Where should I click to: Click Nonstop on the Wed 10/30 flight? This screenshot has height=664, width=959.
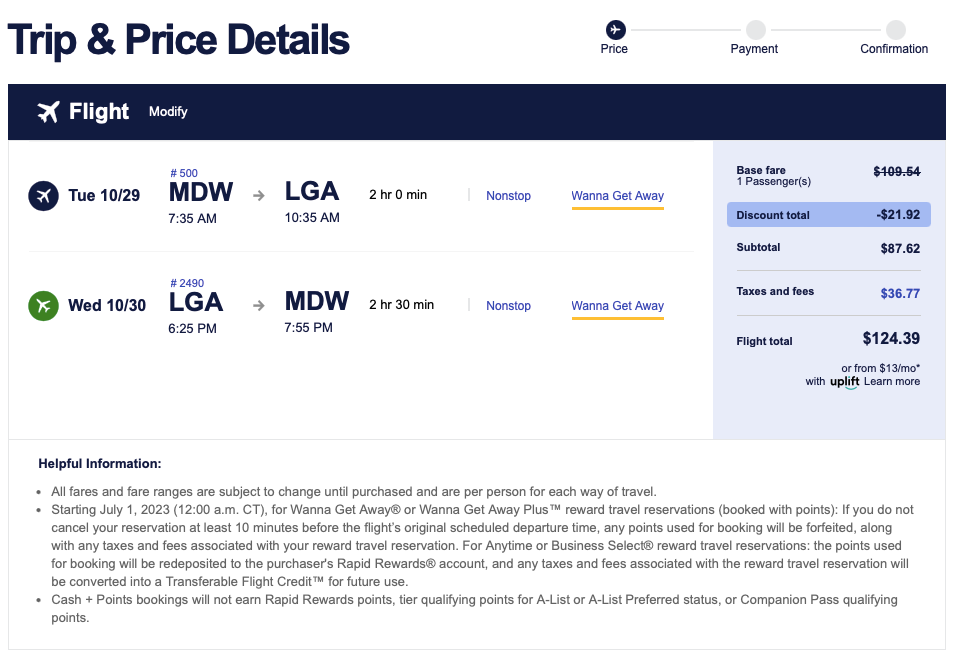pyautogui.click(x=508, y=306)
